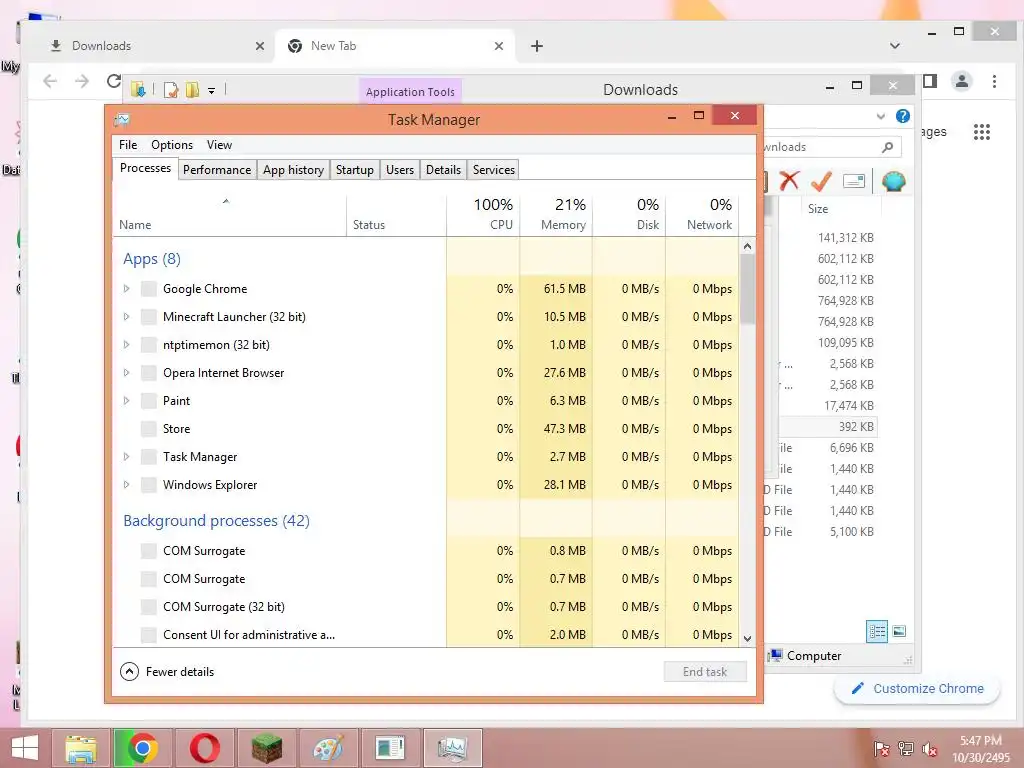
Task: Expand the Google Chrome process
Action: [x=127, y=289]
